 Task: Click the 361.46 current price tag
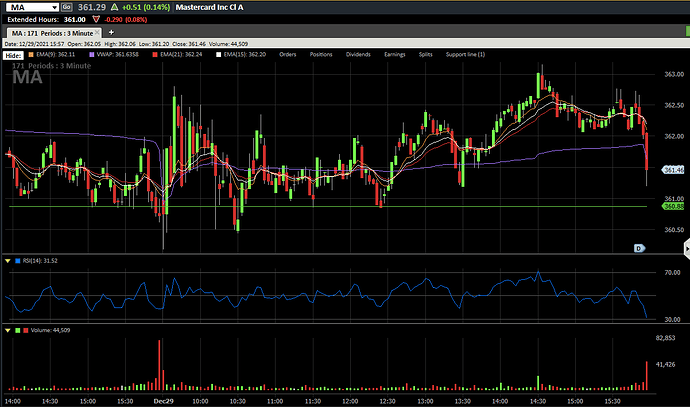(673, 170)
